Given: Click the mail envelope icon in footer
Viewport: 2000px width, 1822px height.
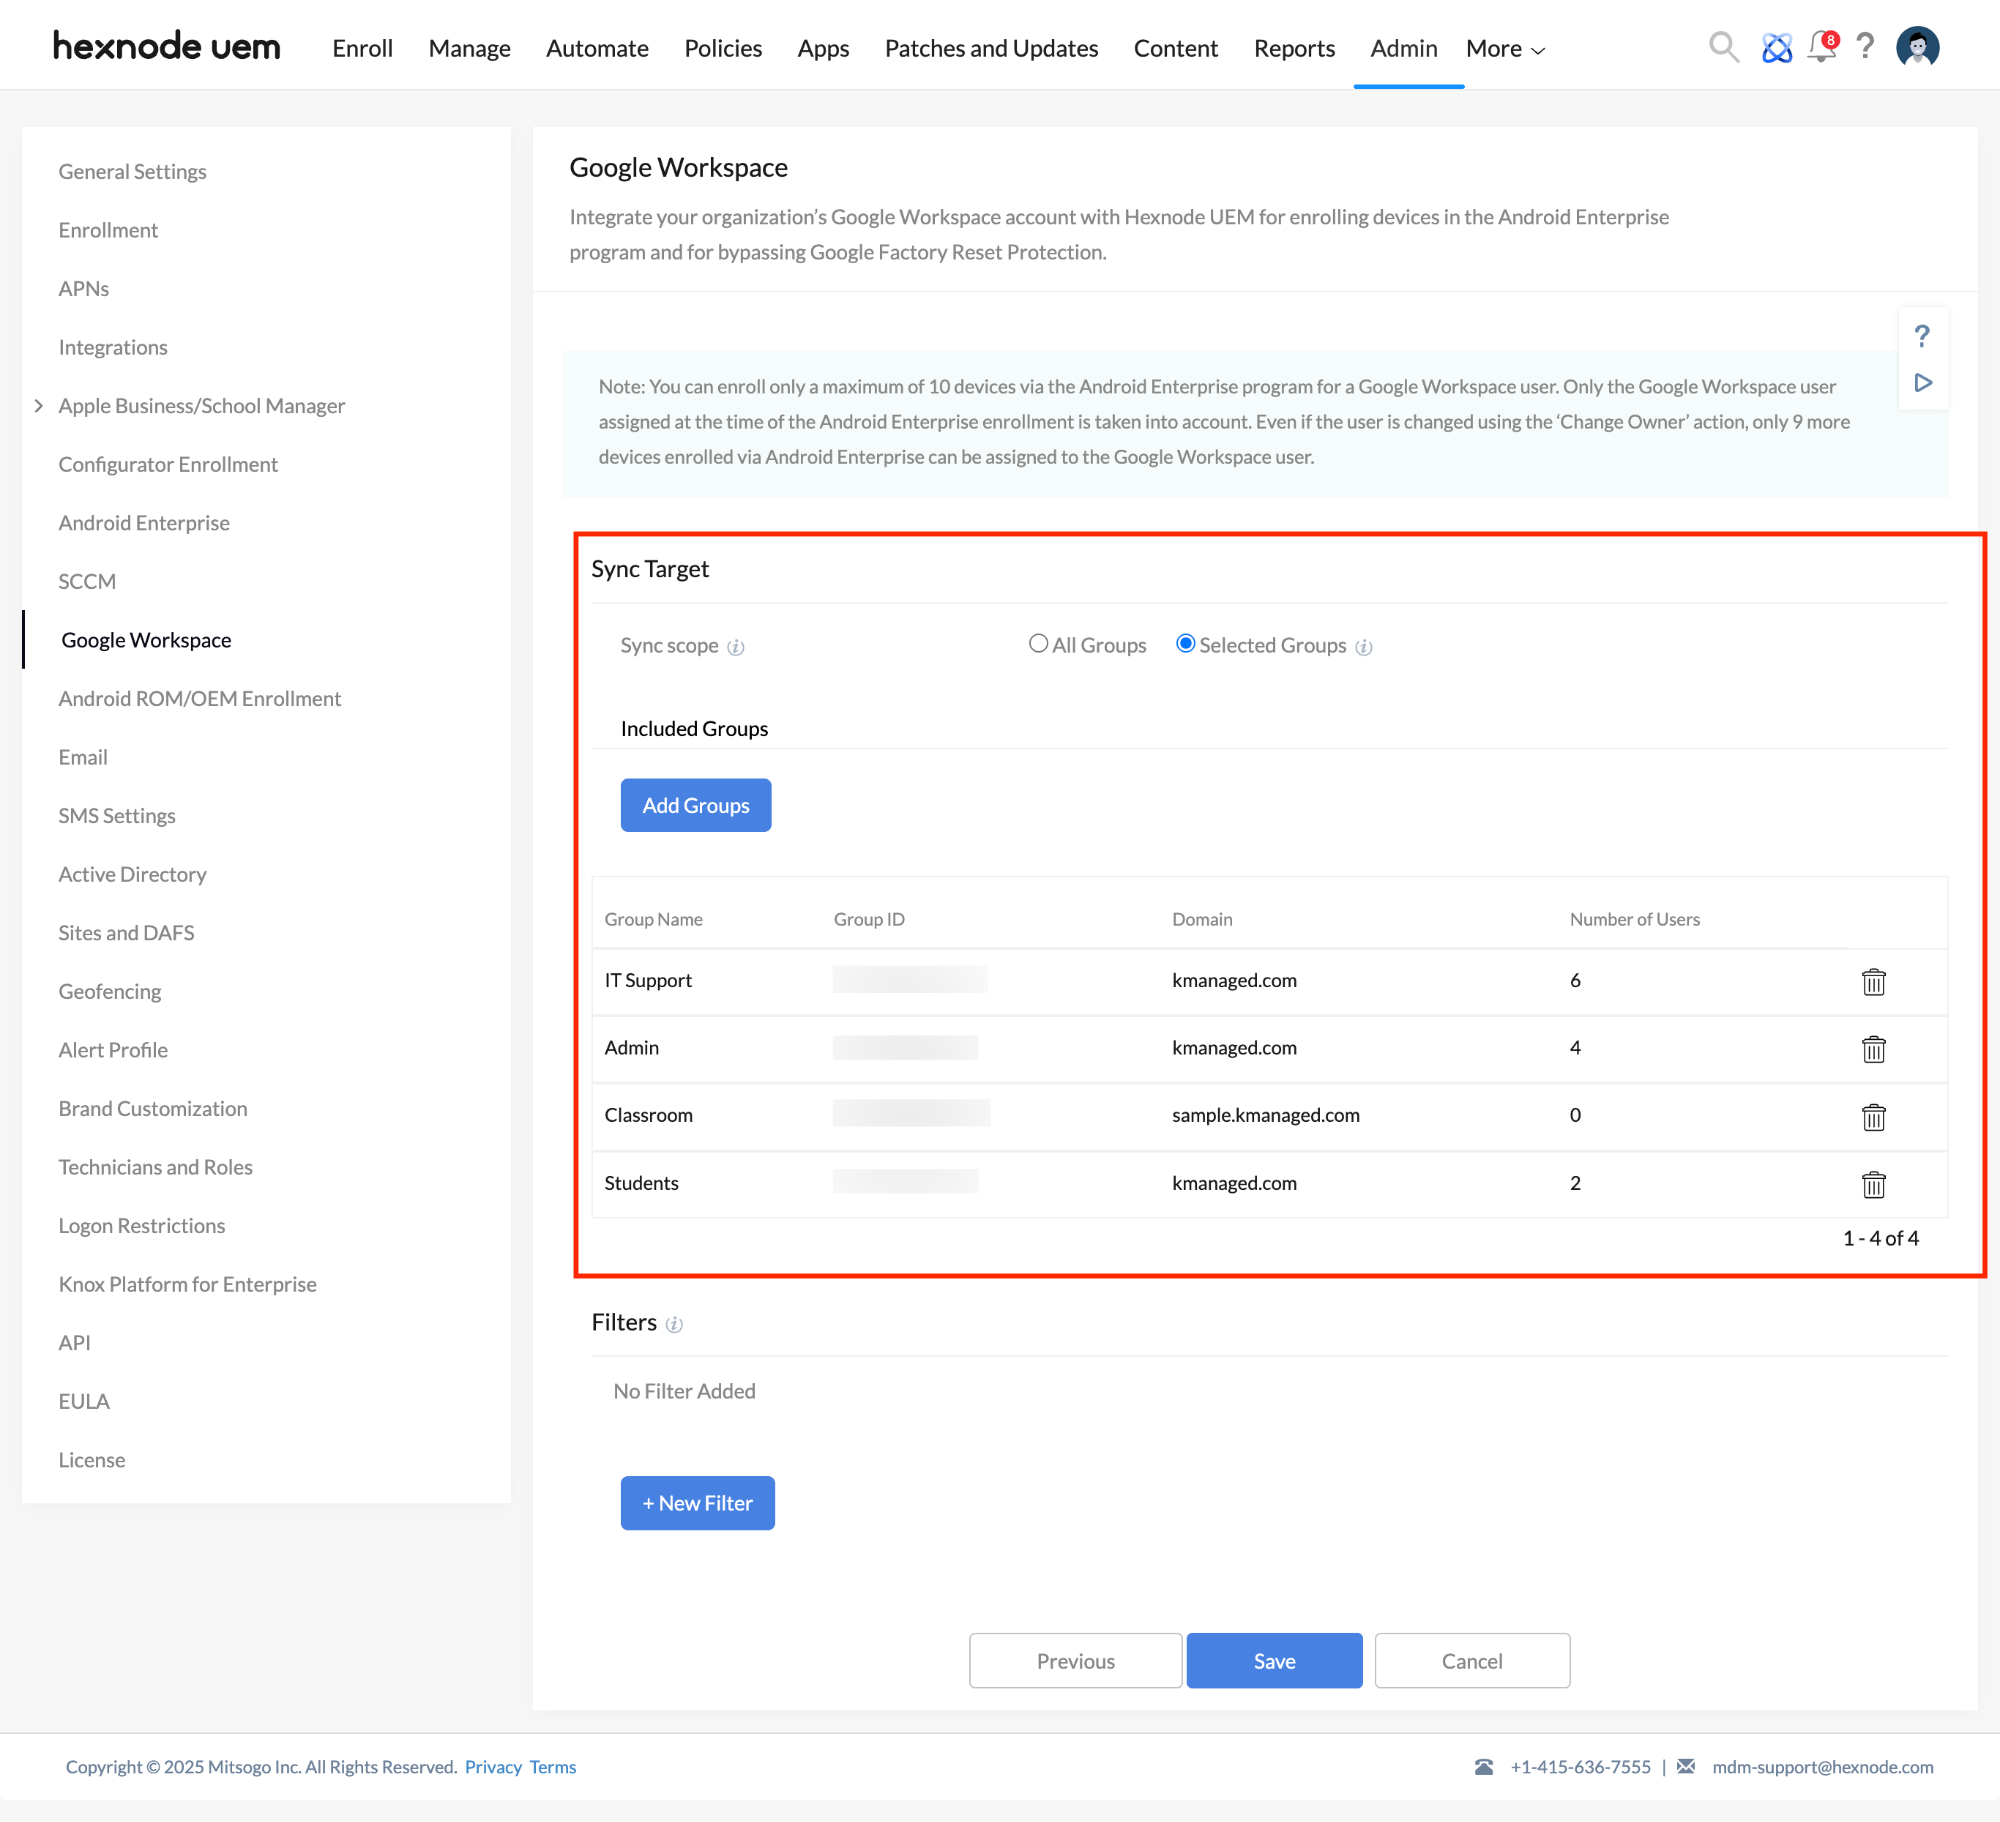Looking at the screenshot, I should point(1686,1766).
